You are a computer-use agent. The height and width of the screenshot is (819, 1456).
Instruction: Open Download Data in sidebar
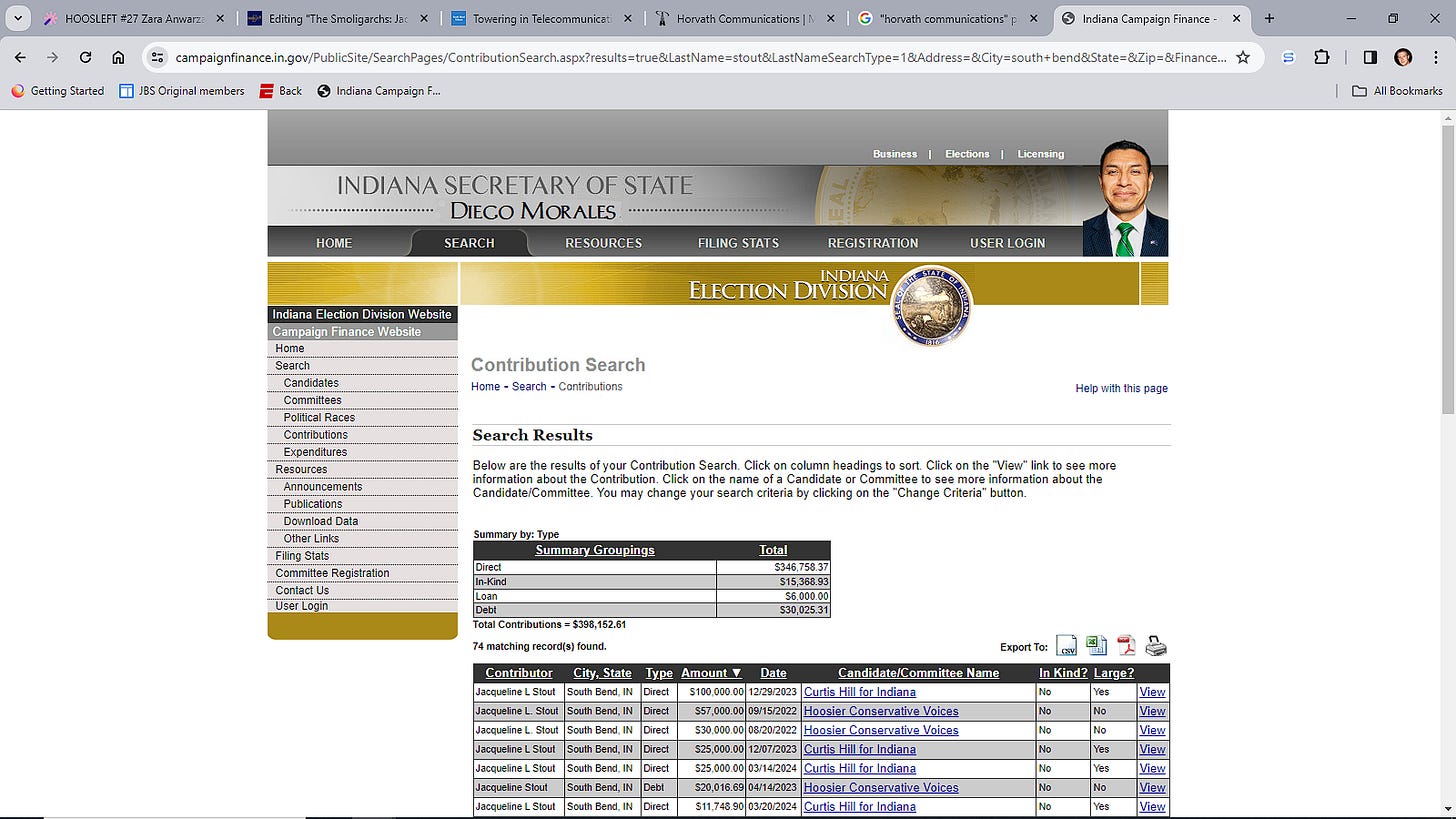click(x=320, y=521)
